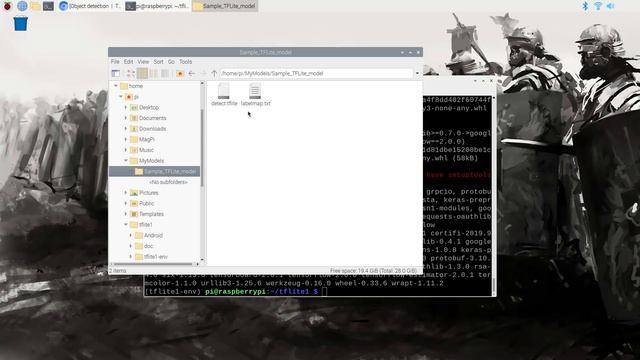This screenshot has height=360, width=640.
Task: Expand the MagPi folder node
Action: pos(126,139)
